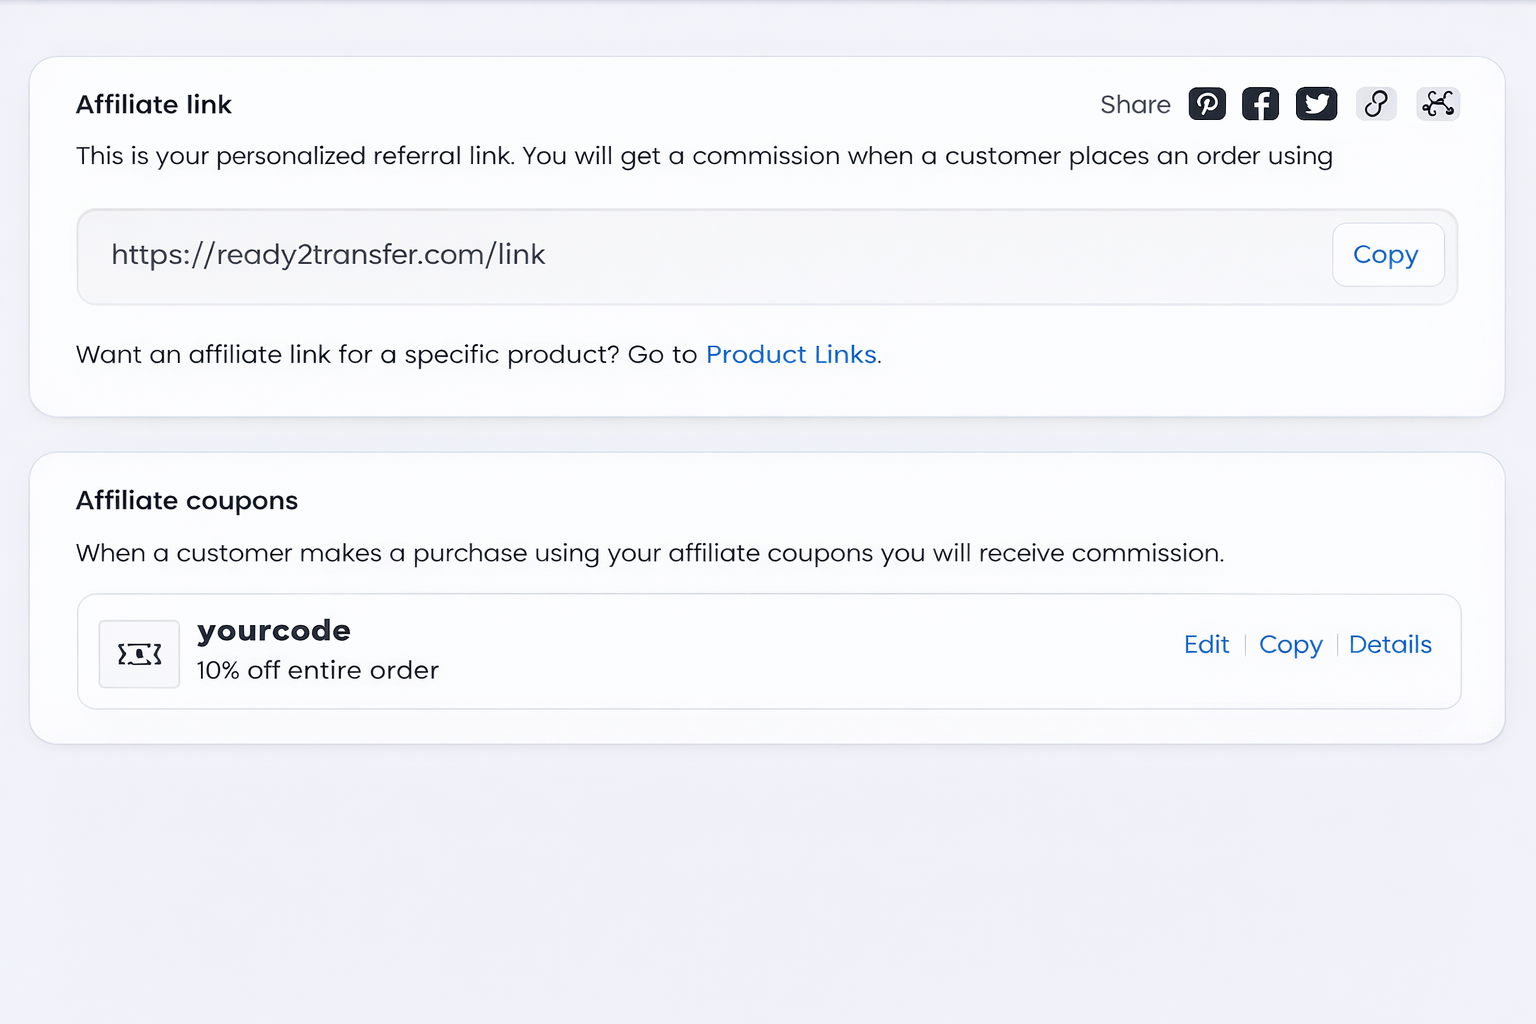Click the Share label
This screenshot has height=1024, width=1536.
(x=1135, y=105)
